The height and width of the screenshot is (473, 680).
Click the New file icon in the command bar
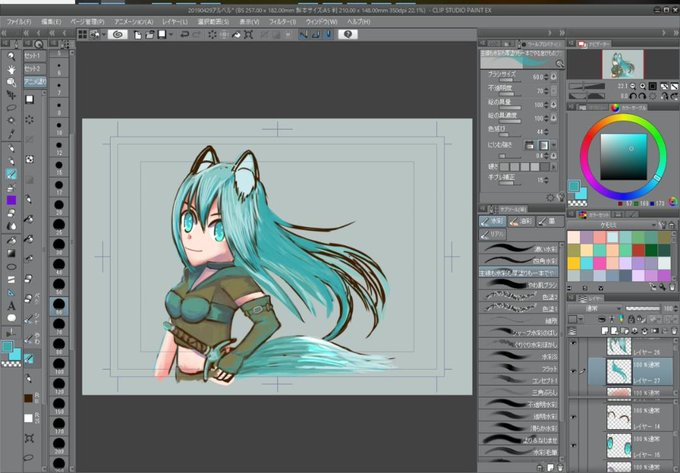click(137, 35)
